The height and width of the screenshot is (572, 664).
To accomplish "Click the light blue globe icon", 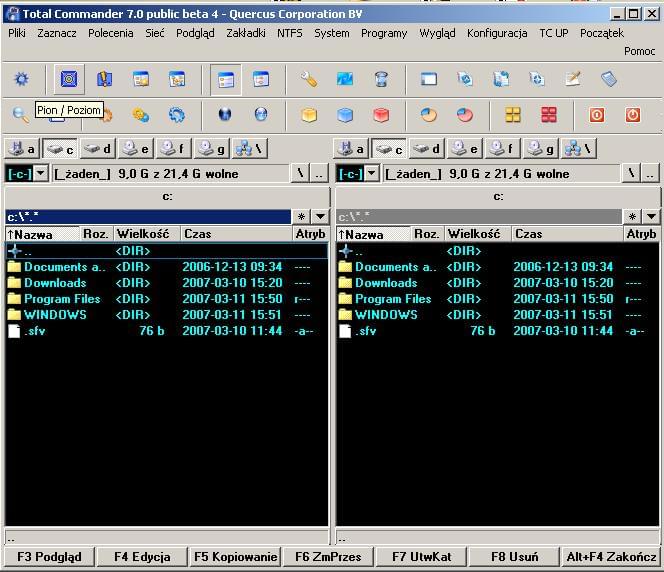I will (261, 115).
